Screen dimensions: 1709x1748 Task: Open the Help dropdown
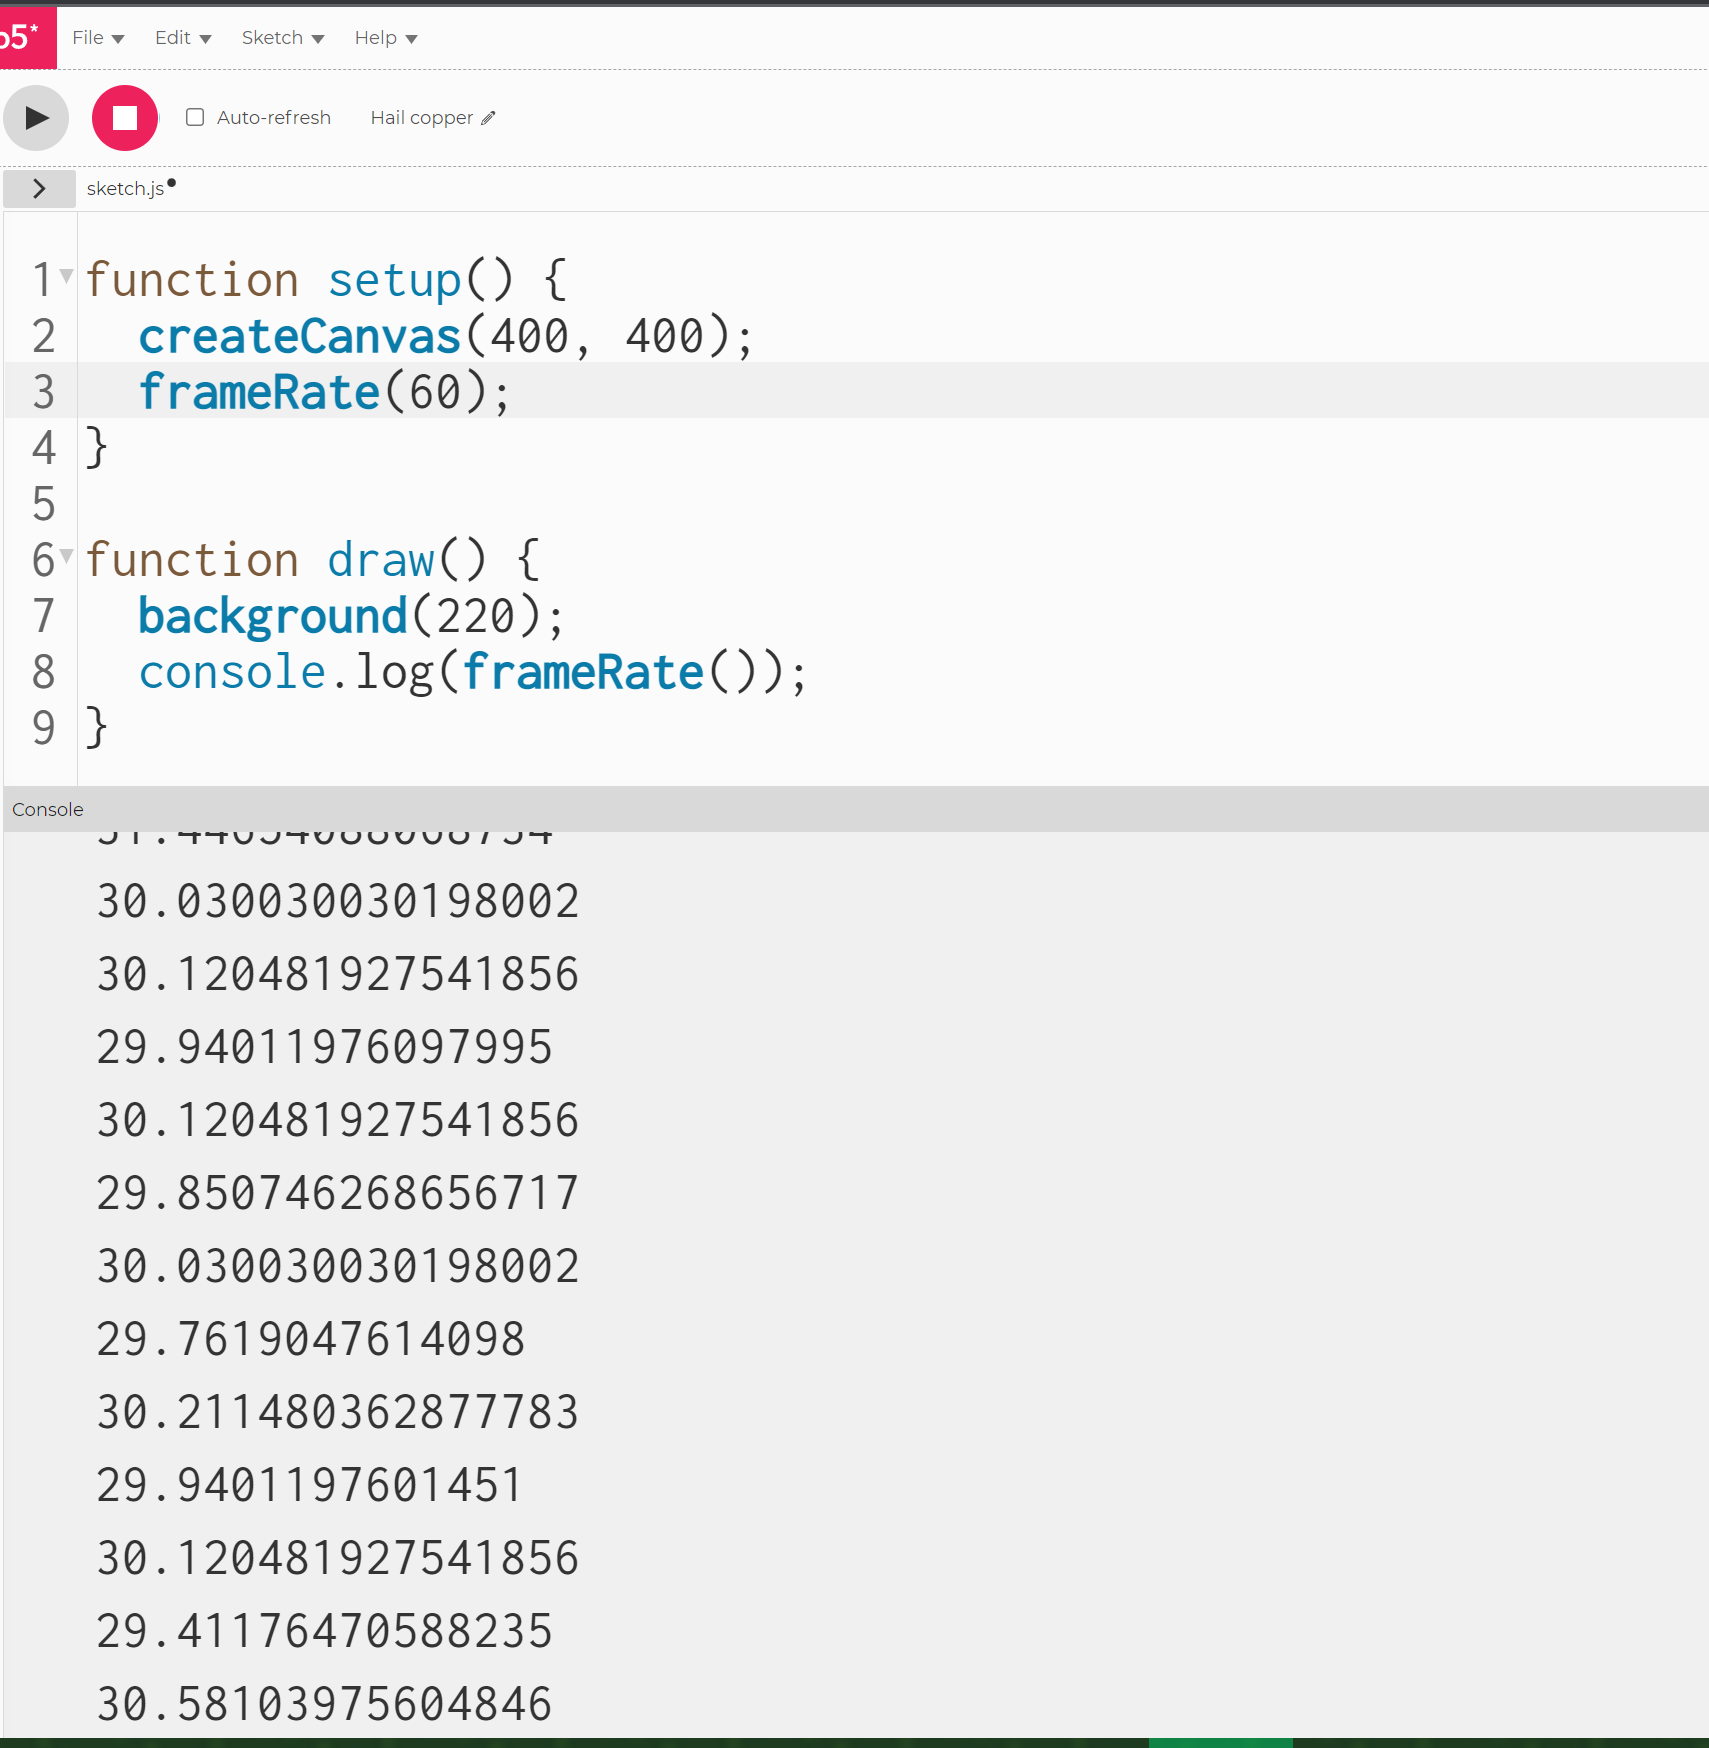coord(384,37)
